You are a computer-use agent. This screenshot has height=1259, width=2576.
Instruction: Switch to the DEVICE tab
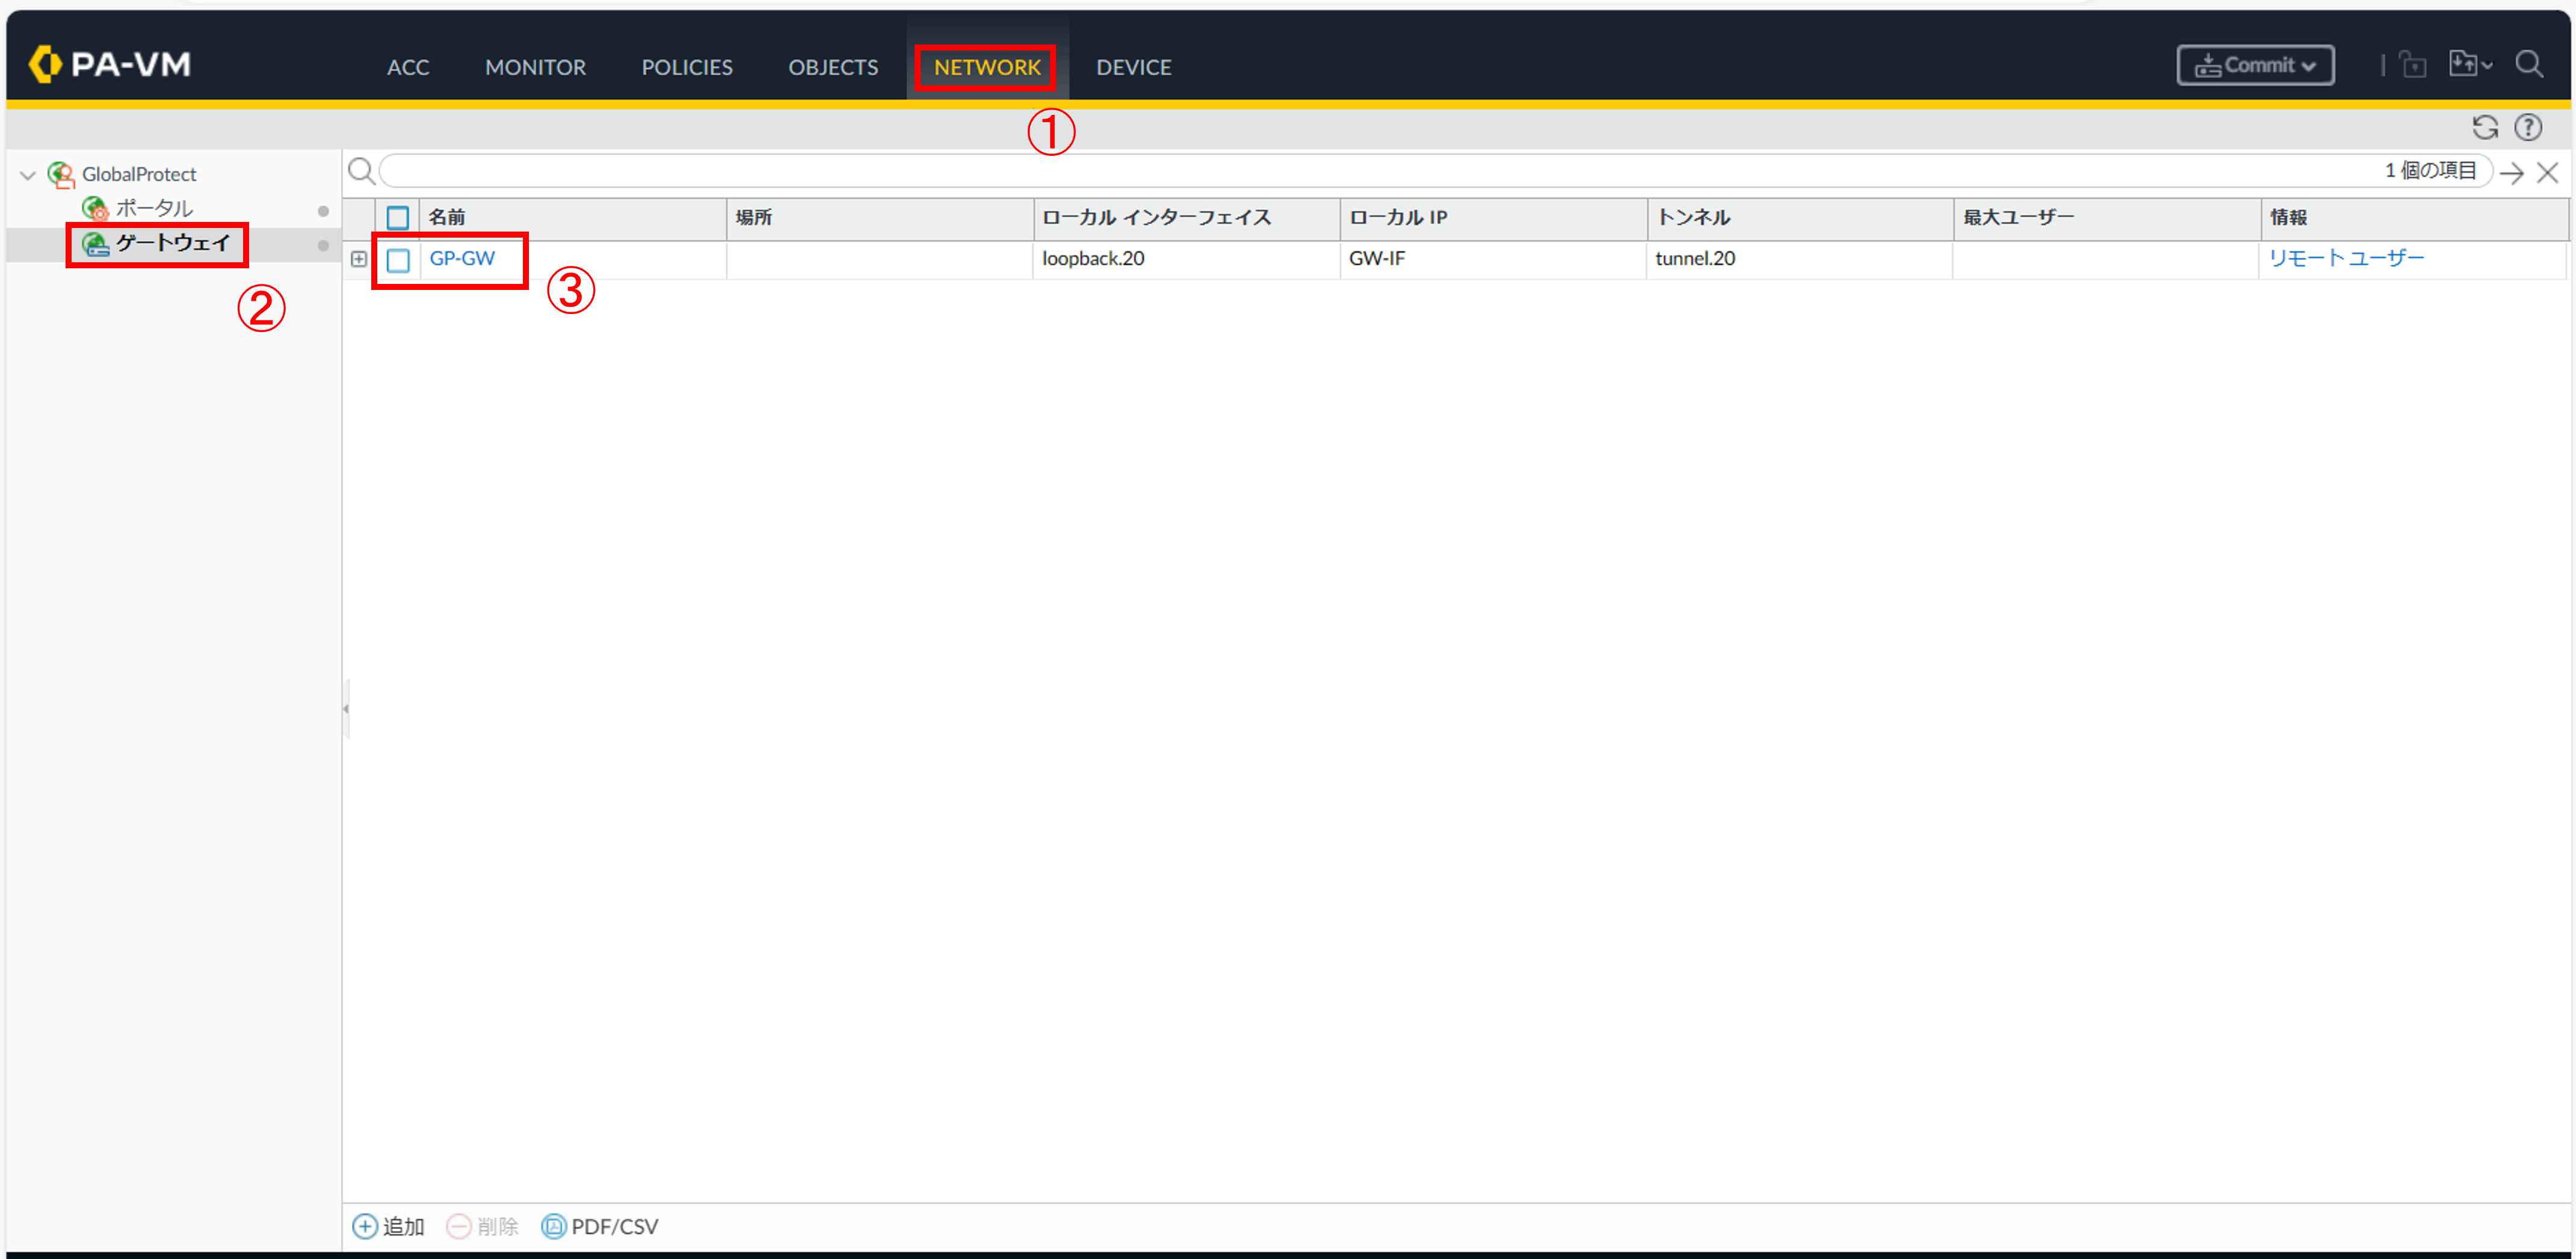tap(1133, 67)
